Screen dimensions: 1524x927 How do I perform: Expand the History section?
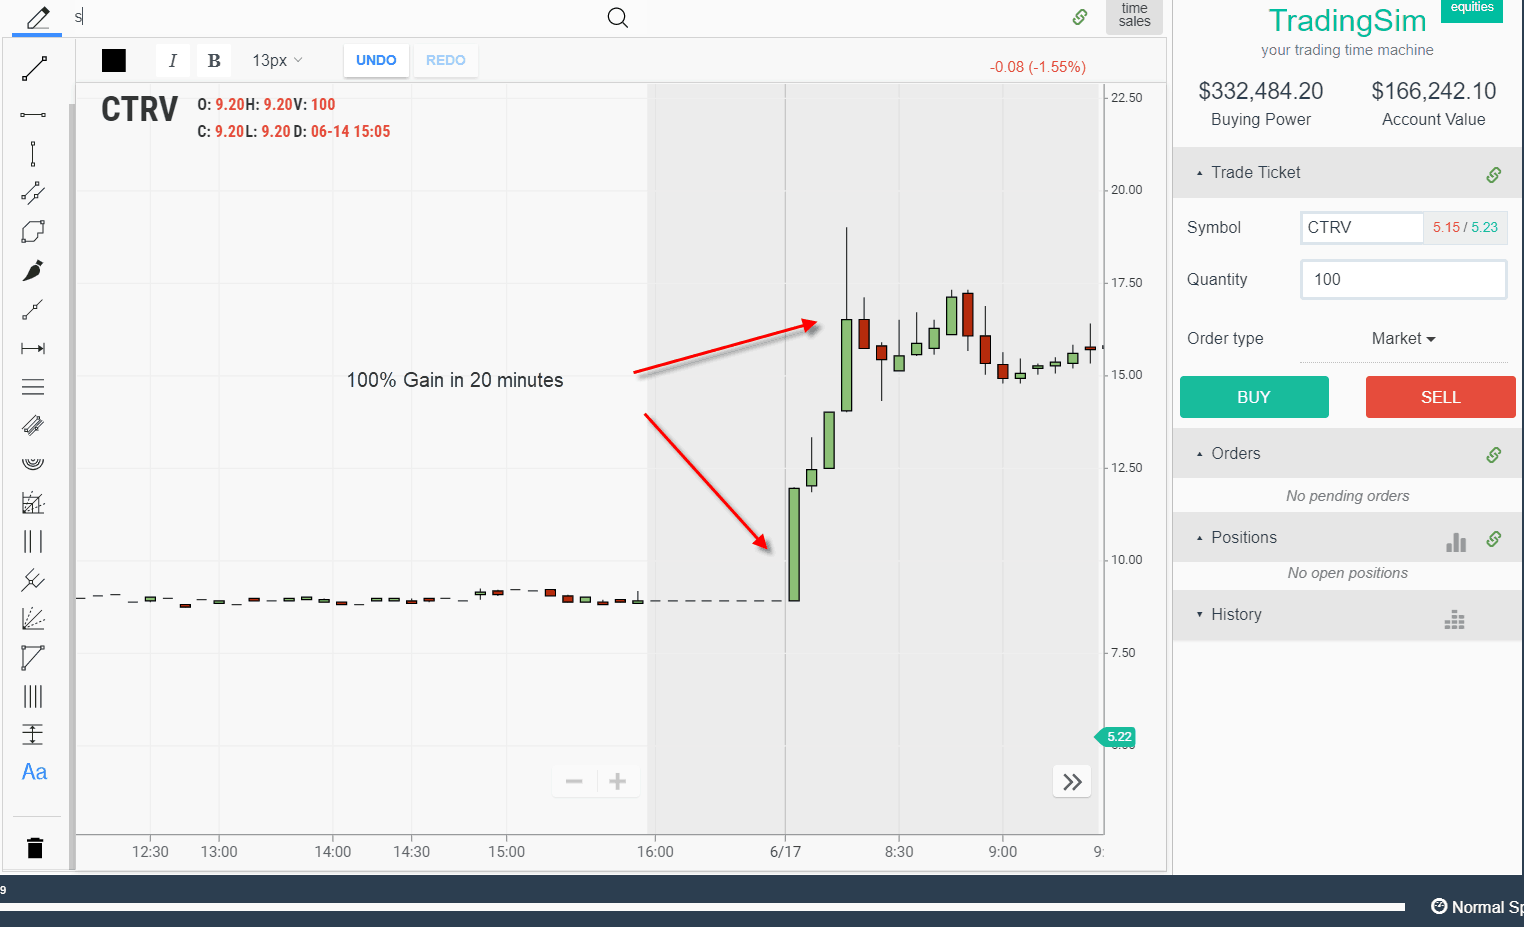click(1200, 614)
